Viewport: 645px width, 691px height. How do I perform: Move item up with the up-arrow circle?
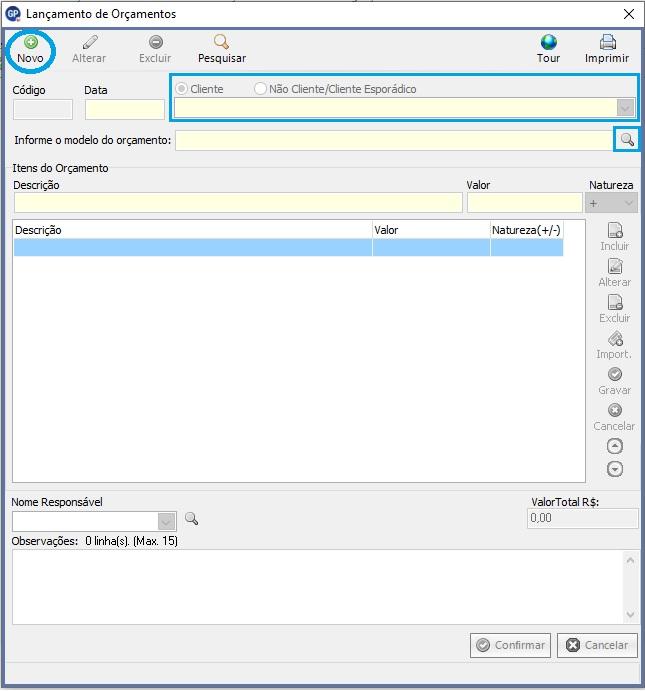click(x=615, y=446)
